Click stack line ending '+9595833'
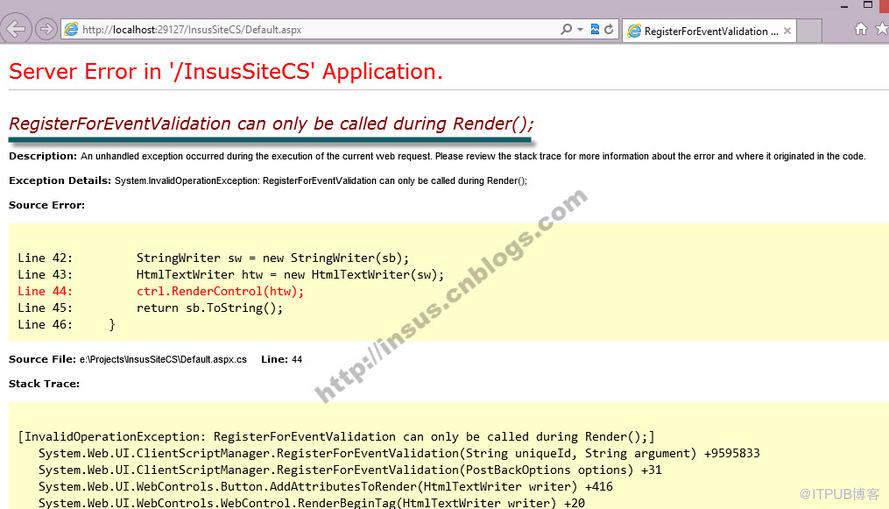 399,453
